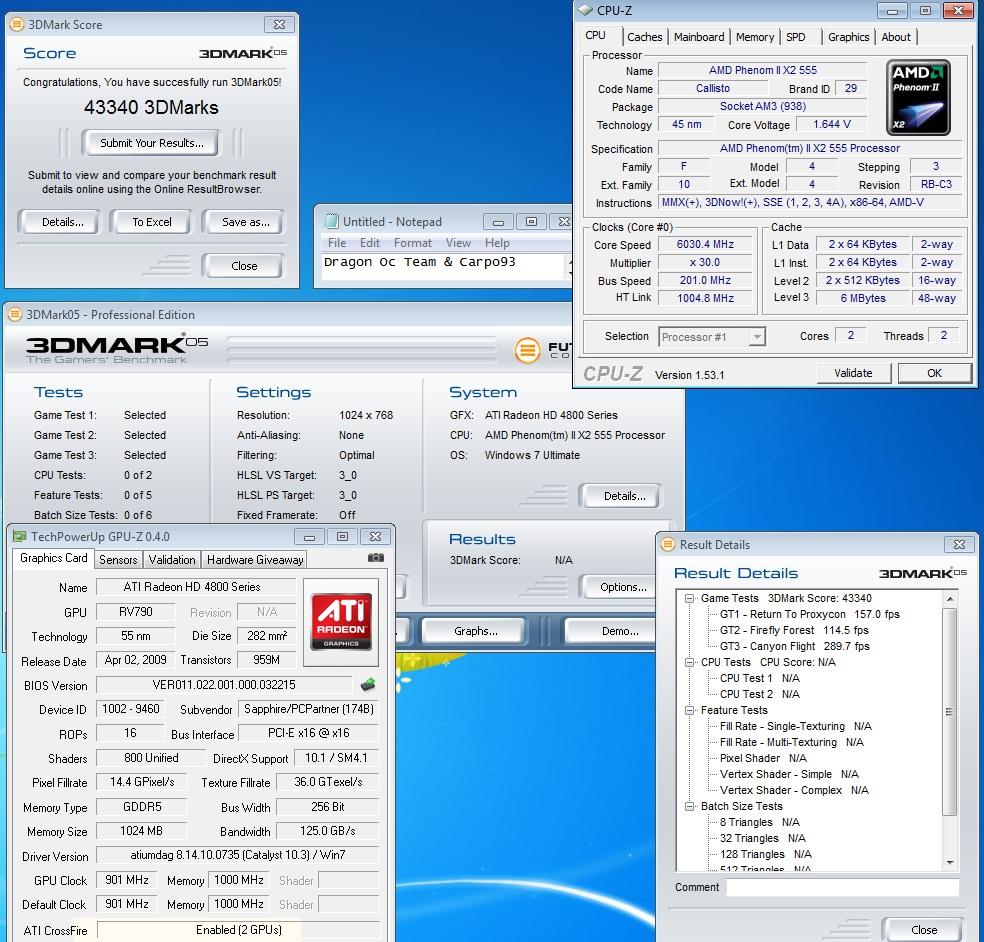Close the Result Details window with X

959,544
